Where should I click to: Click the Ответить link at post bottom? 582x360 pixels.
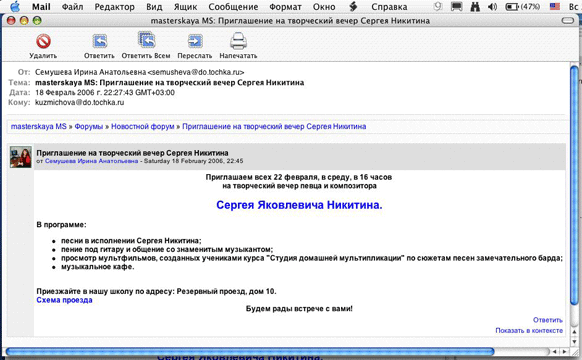click(548, 320)
